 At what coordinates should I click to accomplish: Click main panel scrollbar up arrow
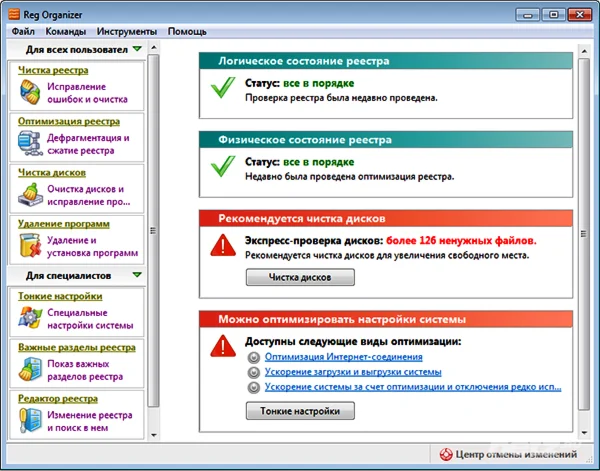coord(584,51)
